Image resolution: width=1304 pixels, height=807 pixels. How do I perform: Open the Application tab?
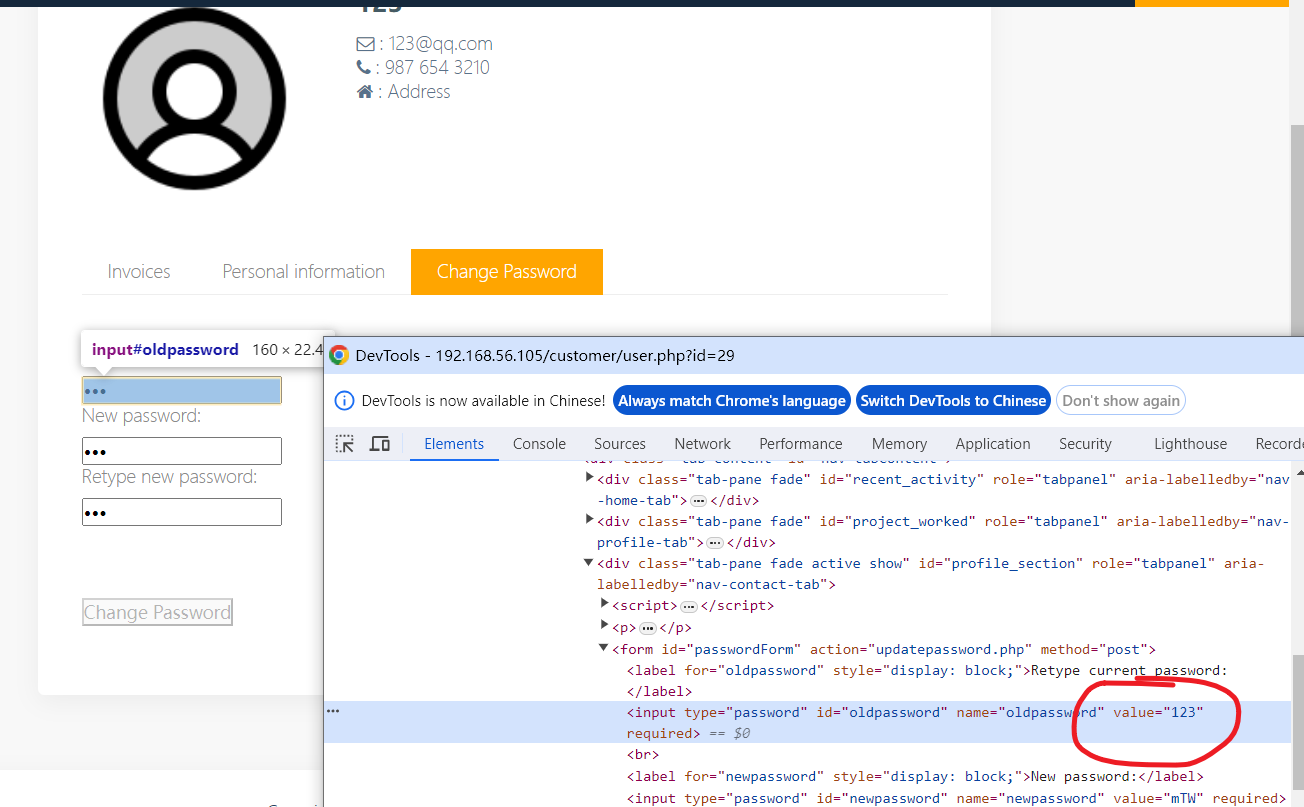993,444
